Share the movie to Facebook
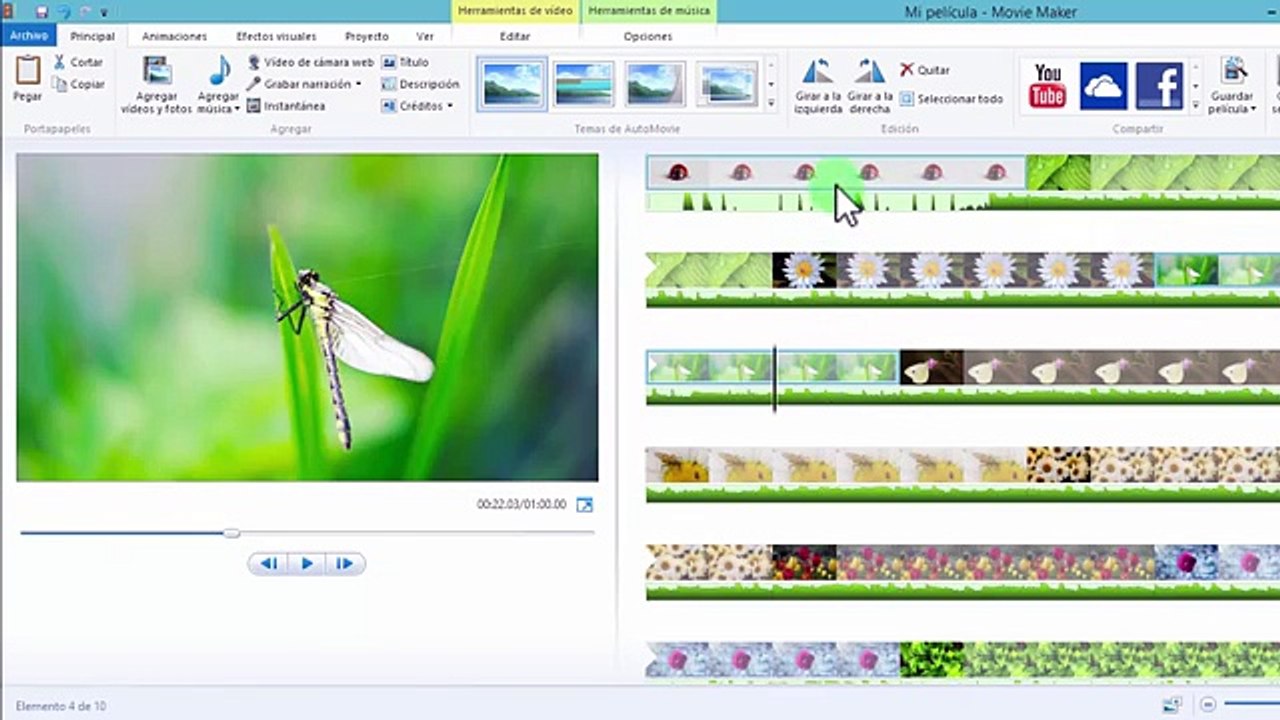The width and height of the screenshot is (1280, 720). pyautogui.click(x=1160, y=85)
